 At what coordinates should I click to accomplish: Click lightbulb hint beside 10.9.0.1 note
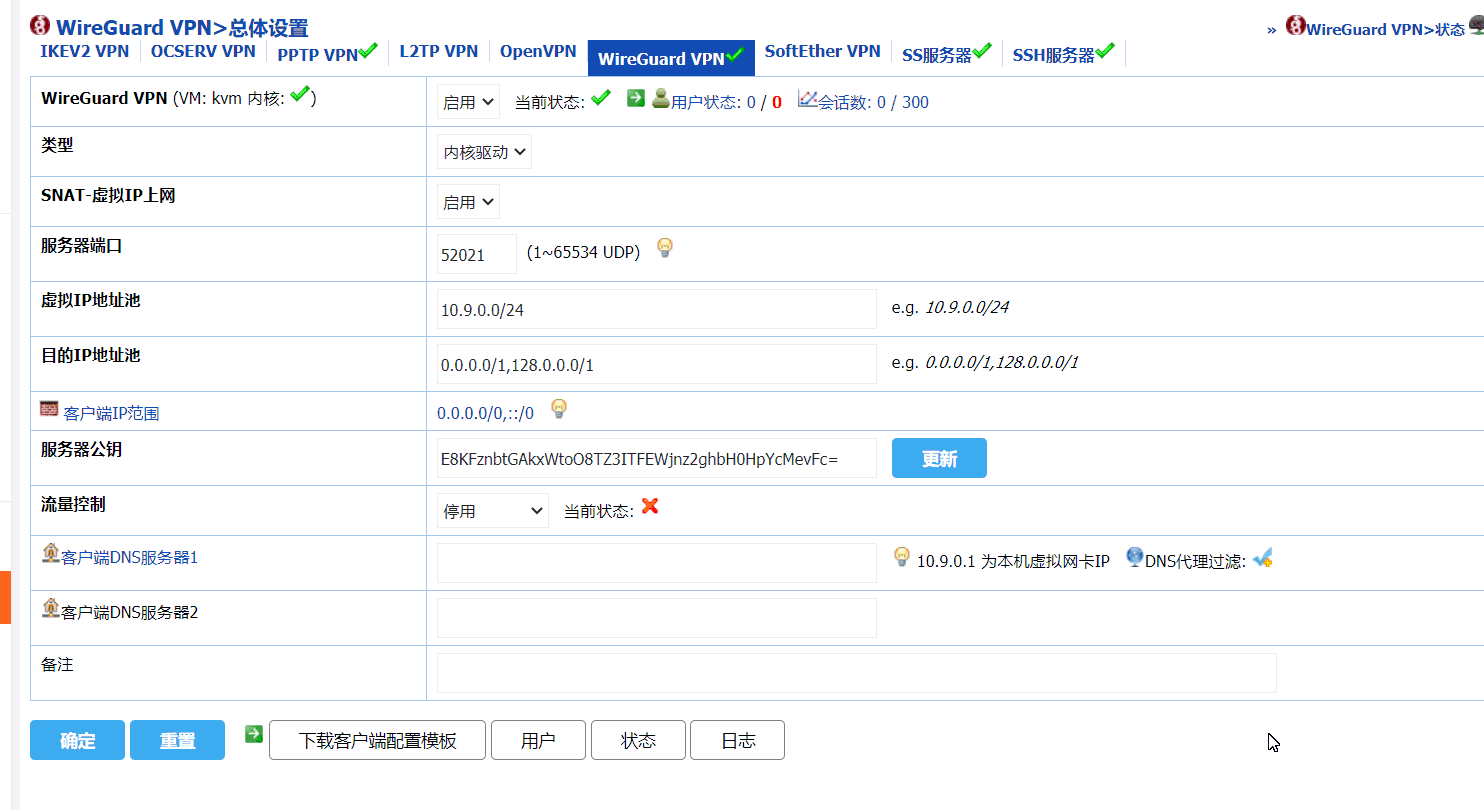902,557
